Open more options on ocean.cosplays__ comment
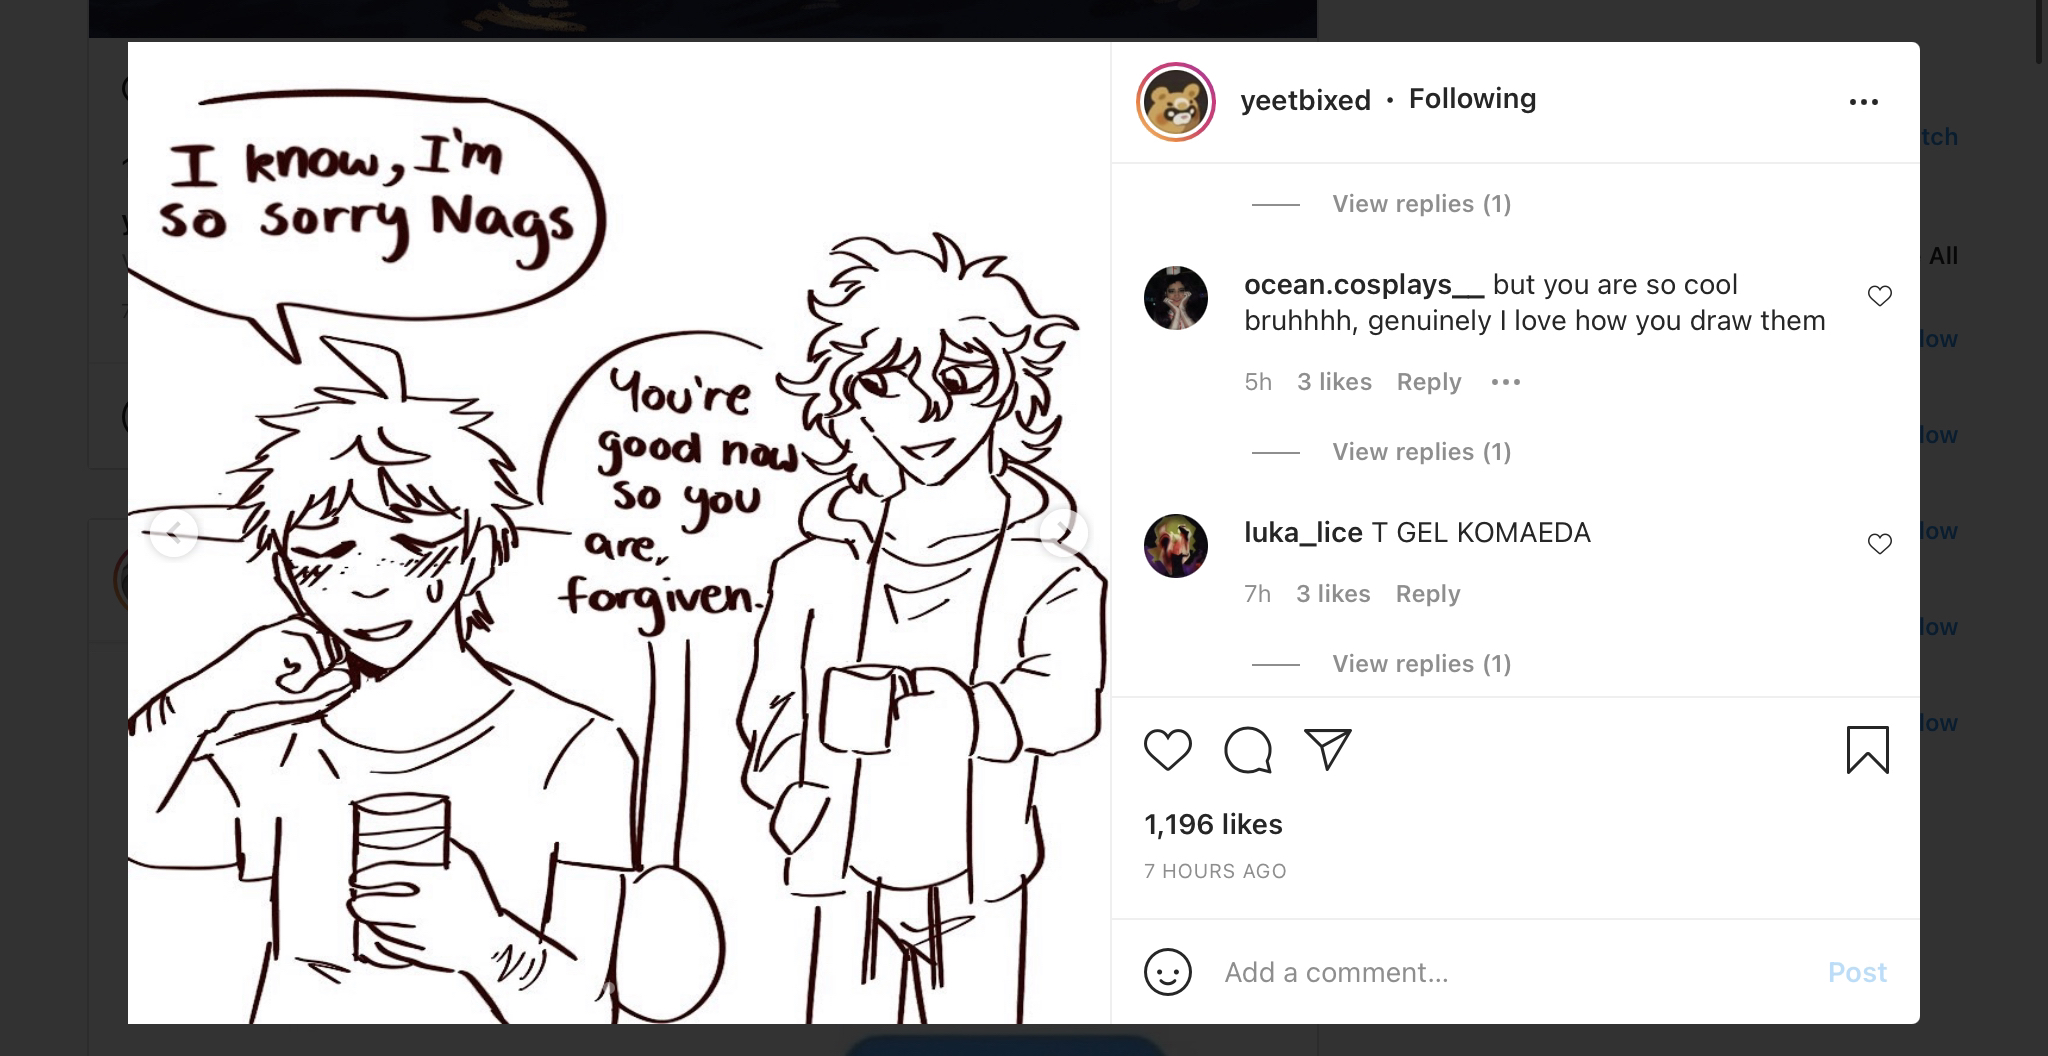Screen dimensions: 2048x1056 pos(1505,382)
